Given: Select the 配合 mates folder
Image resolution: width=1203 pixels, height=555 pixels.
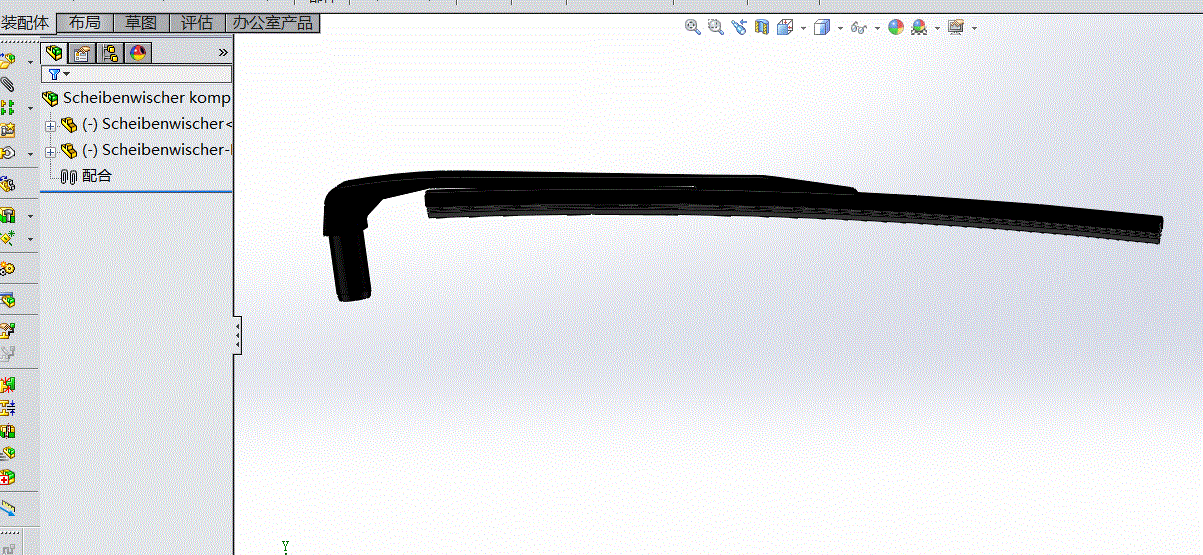Looking at the screenshot, I should [x=86, y=176].
